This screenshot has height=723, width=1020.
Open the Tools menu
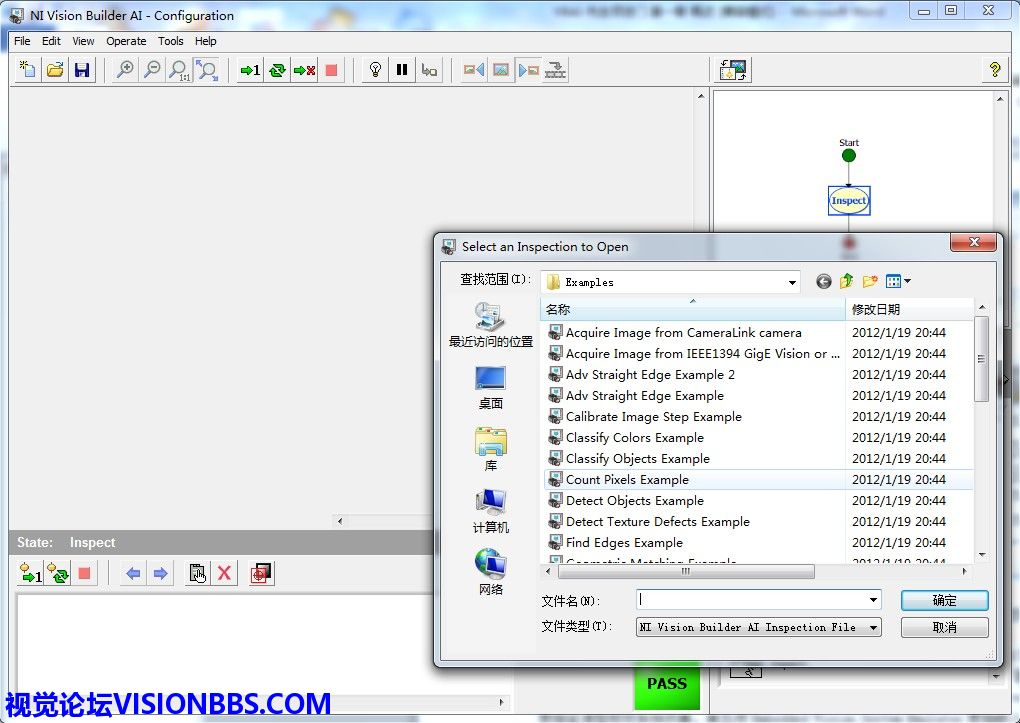[171, 41]
